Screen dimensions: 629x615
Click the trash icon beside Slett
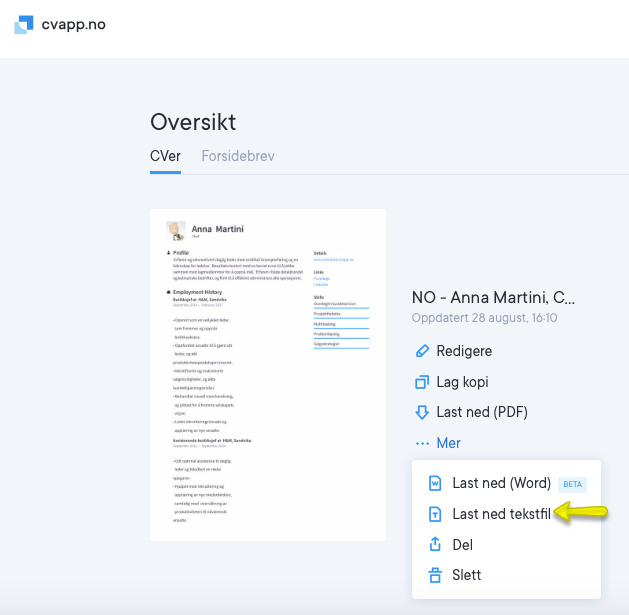point(435,575)
